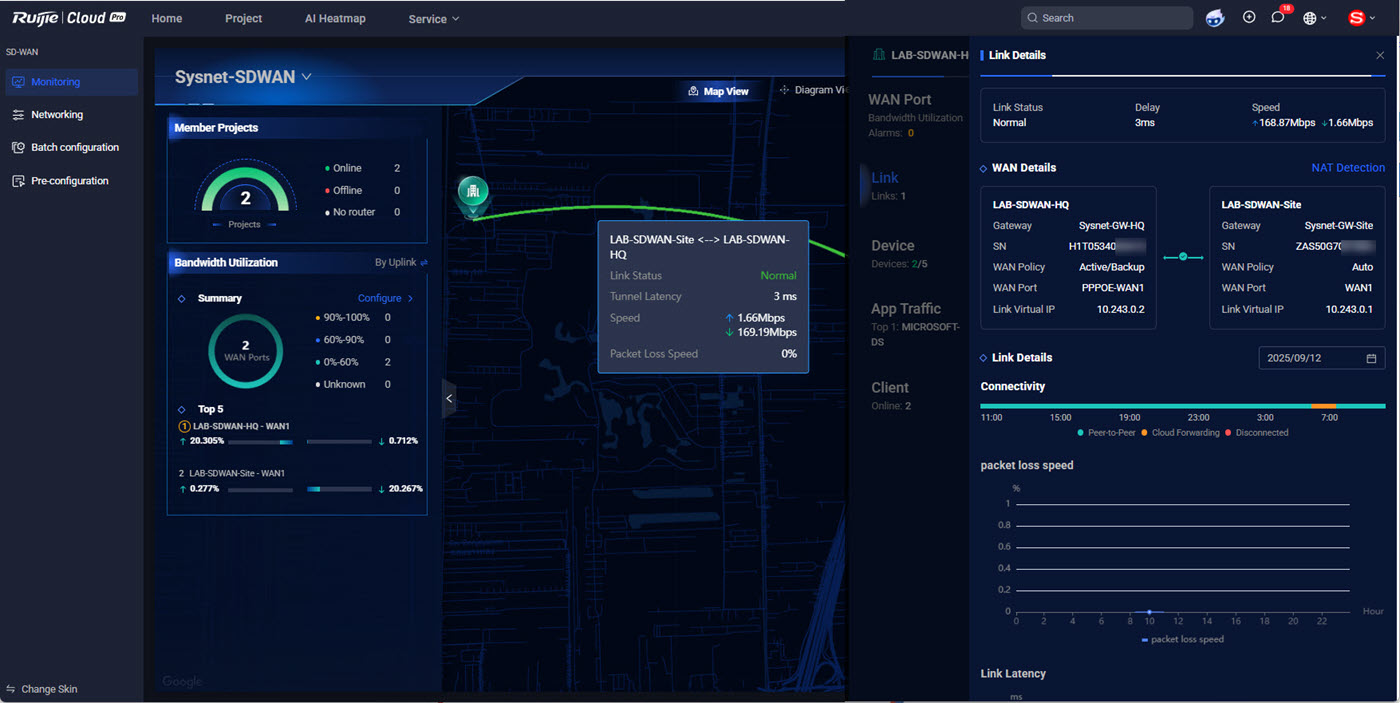The width and height of the screenshot is (1400, 703).
Task: Click Configure link in Bandwidth Summary
Action: 385,298
